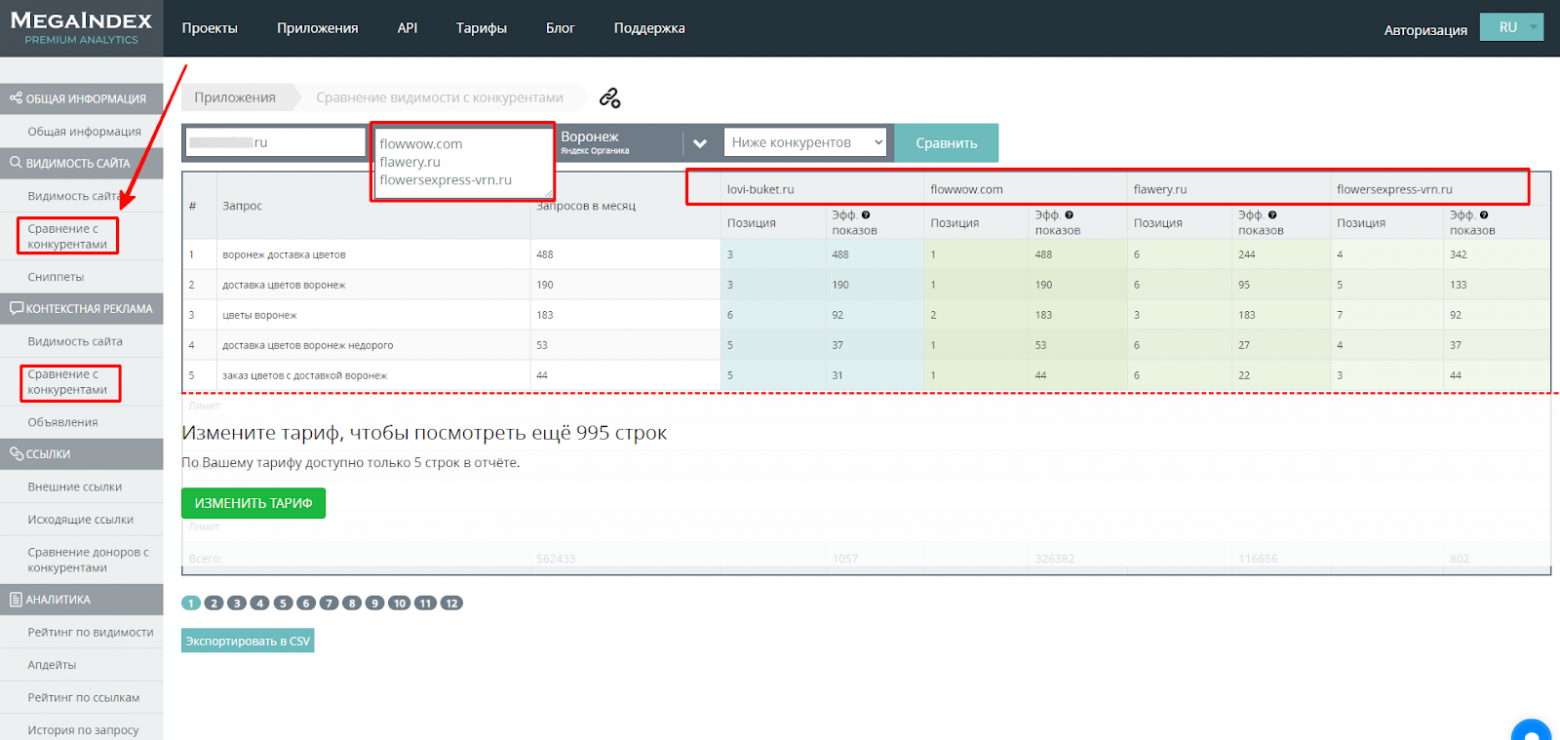Collapse the Общая информация sidebar section
This screenshot has height=740, width=1560.
(x=81, y=98)
